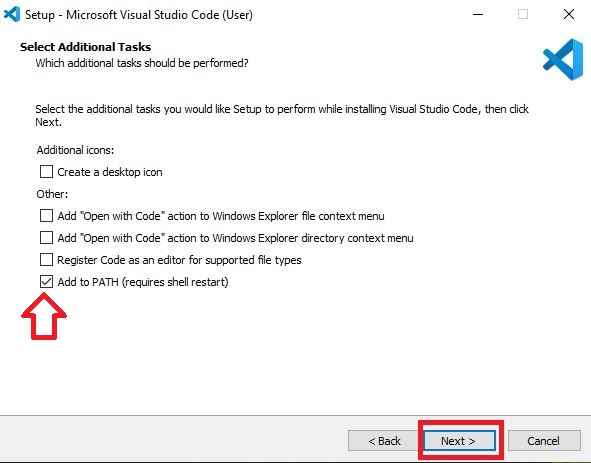Click the 'Add to PATH (requires shell restart)' label
The height and width of the screenshot is (463, 591).
pyautogui.click(x=143, y=282)
